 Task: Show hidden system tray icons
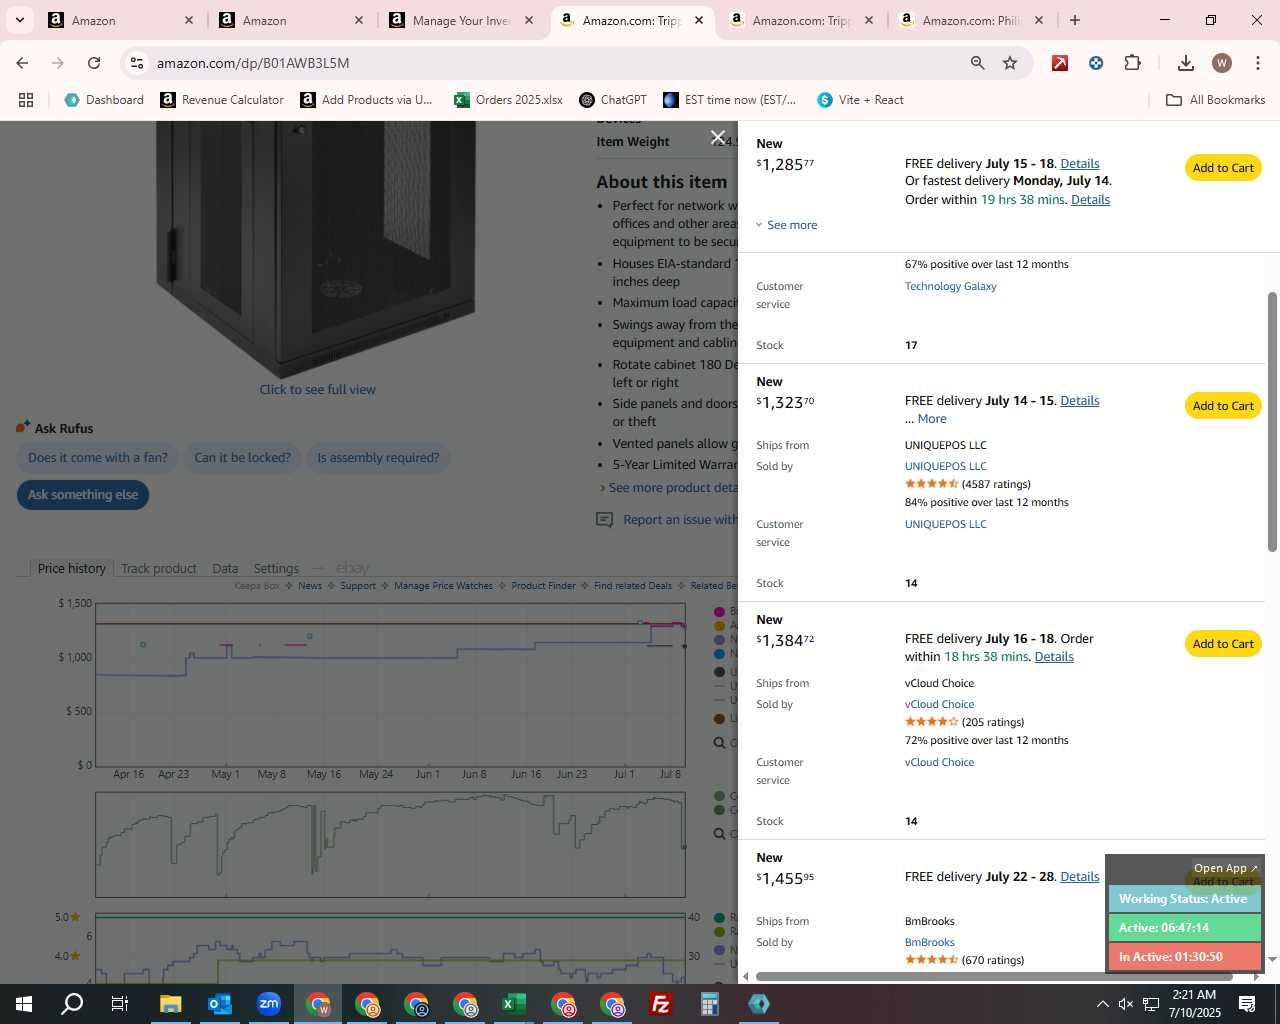coord(1102,1004)
